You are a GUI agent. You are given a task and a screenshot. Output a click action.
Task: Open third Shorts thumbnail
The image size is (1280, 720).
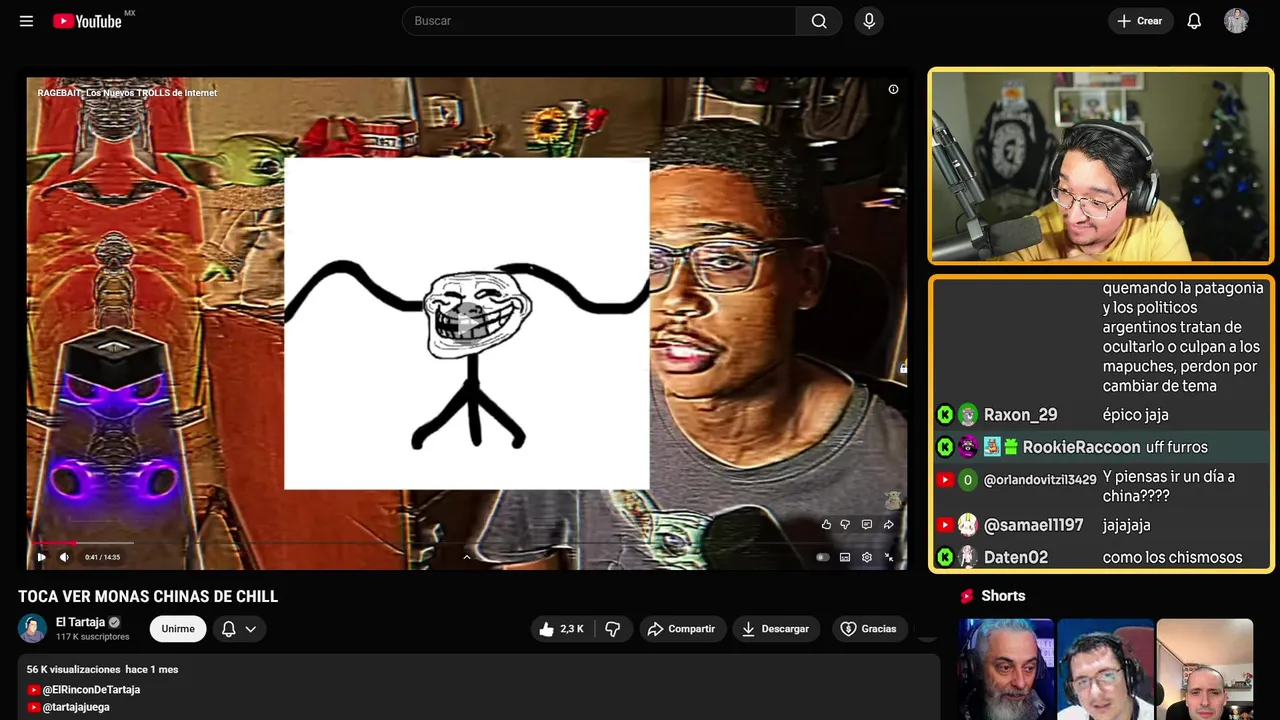(x=1204, y=669)
